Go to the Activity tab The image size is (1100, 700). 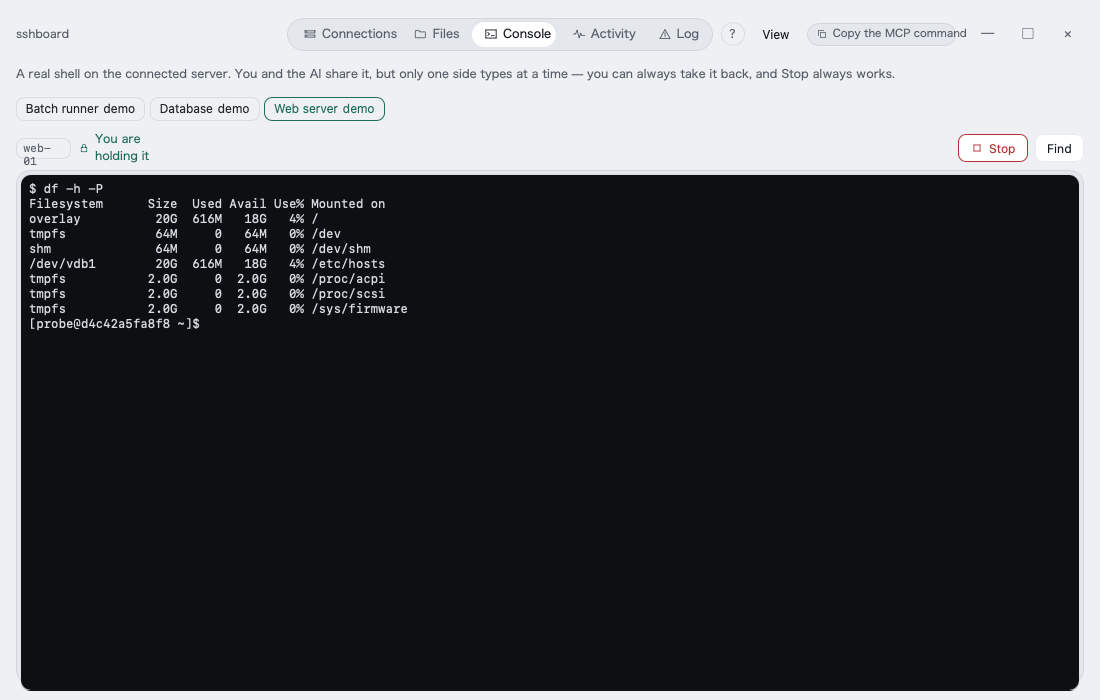point(604,34)
